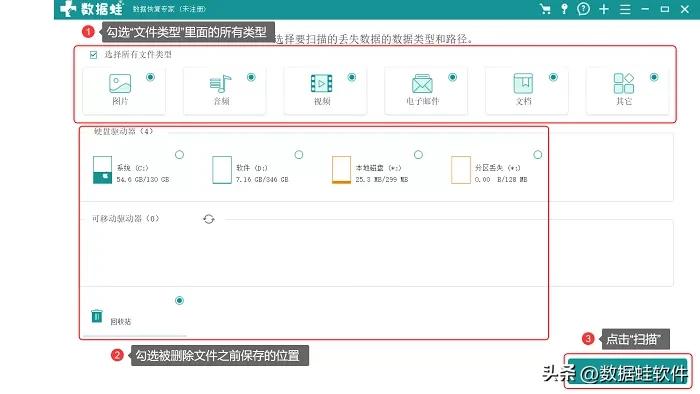Image resolution: width=700 pixels, height=394 pixels.
Task: Toggle the radio button on 其它 card
Action: click(654, 77)
